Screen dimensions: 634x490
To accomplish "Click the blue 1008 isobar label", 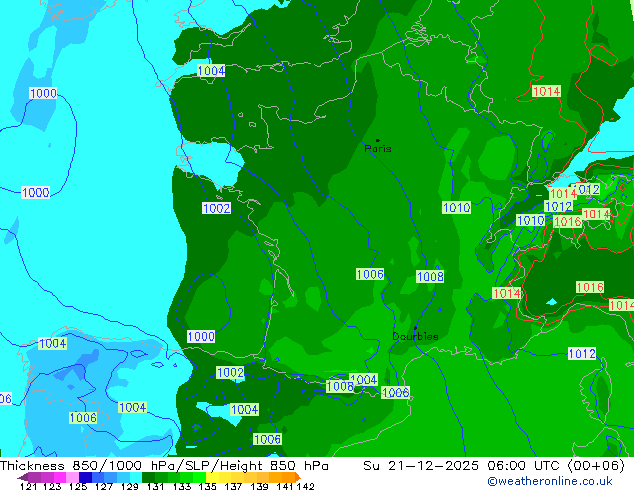I will 430,277.
